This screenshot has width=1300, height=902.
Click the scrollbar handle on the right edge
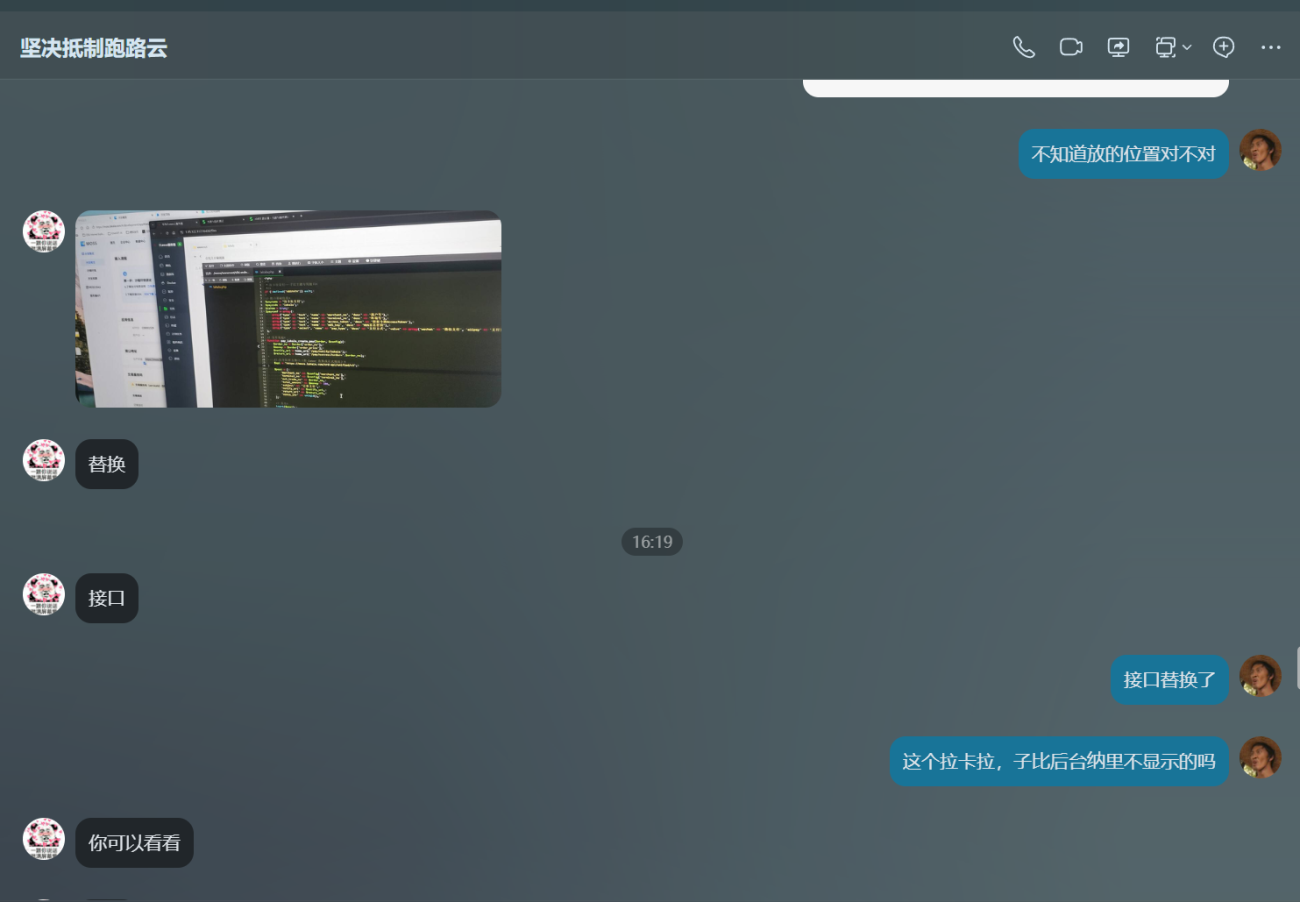(x=1297, y=668)
